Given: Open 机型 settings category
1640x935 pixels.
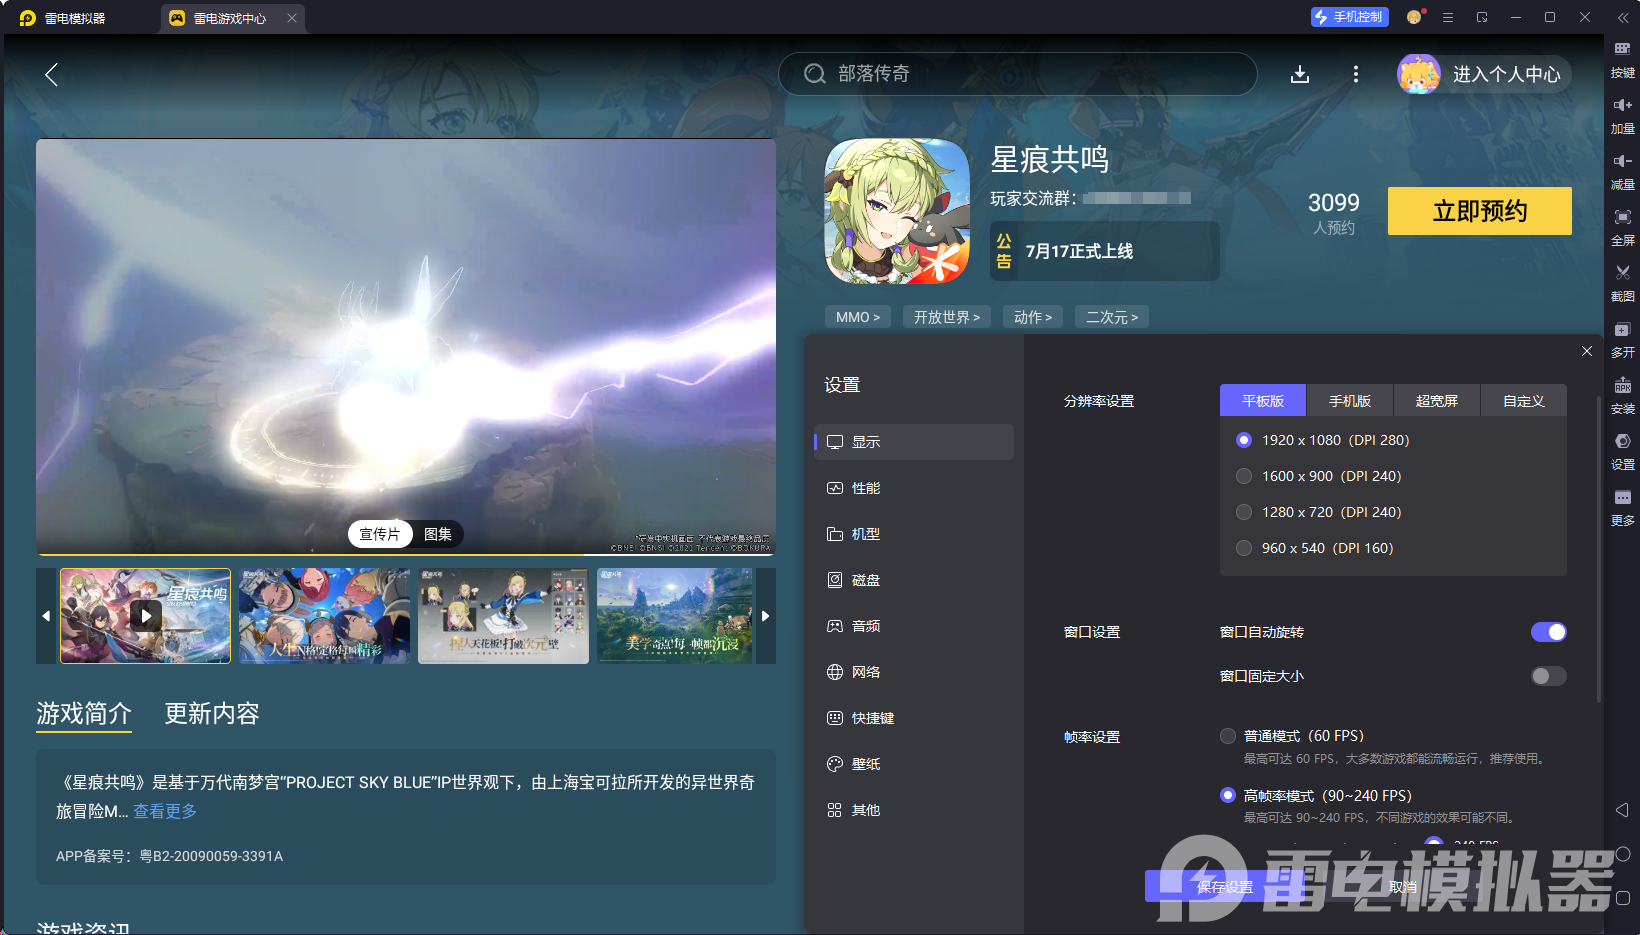Looking at the screenshot, I should tap(914, 534).
